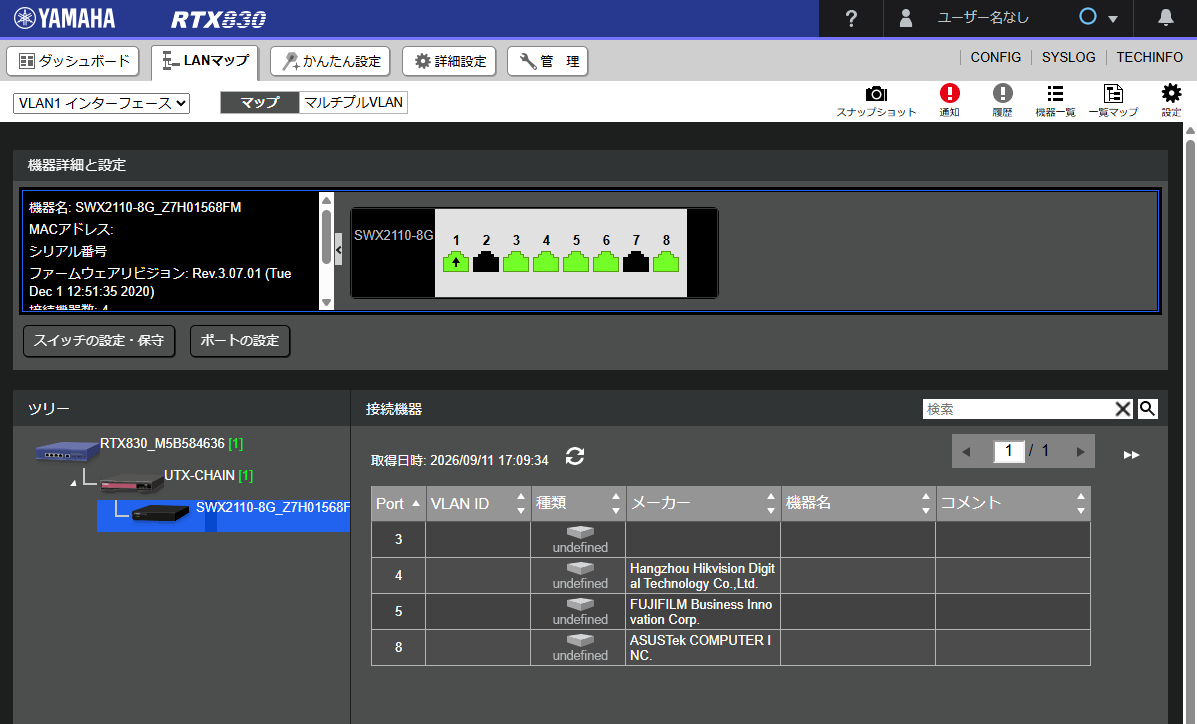Click ASUSTek COMPUTER INC. cell
Viewport: 1197px width, 724px height.
(x=703, y=648)
